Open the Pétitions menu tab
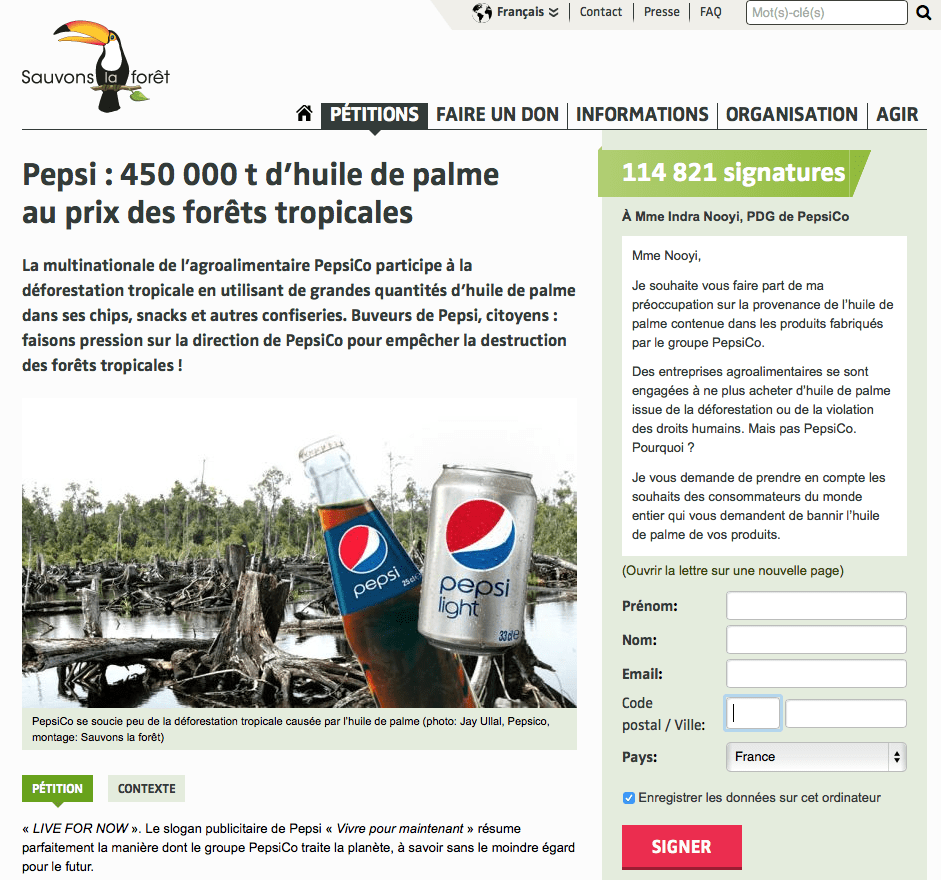Screen dimensions: 941x880 click(374, 114)
